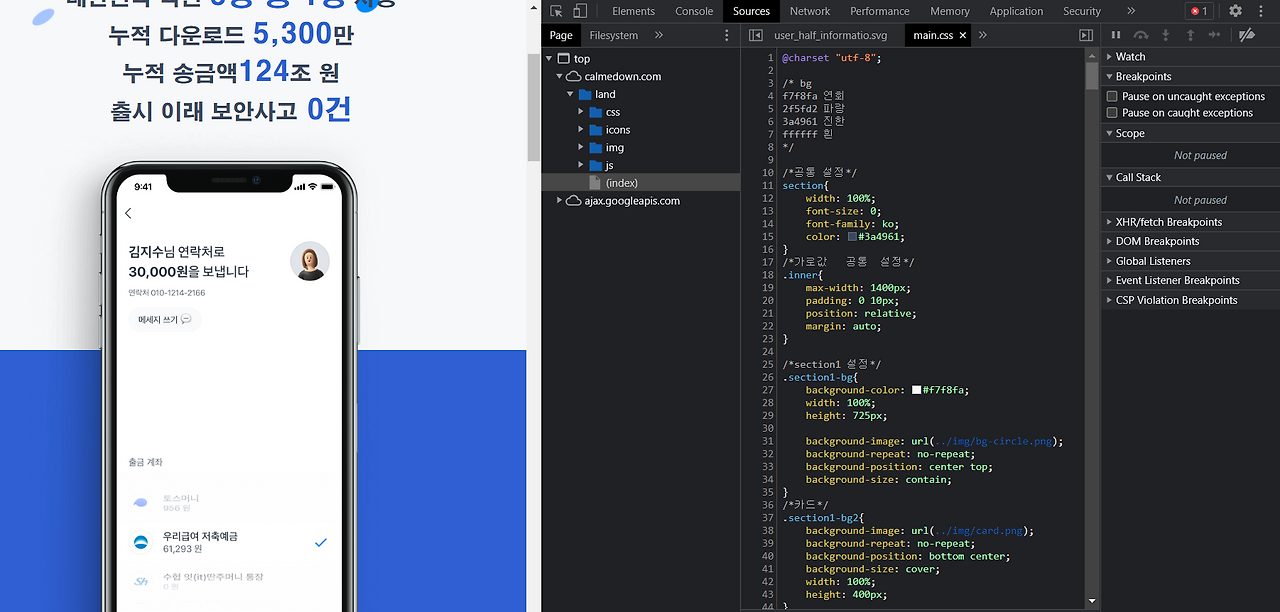Click the top frame window icon
The height and width of the screenshot is (612, 1280).
(563, 59)
